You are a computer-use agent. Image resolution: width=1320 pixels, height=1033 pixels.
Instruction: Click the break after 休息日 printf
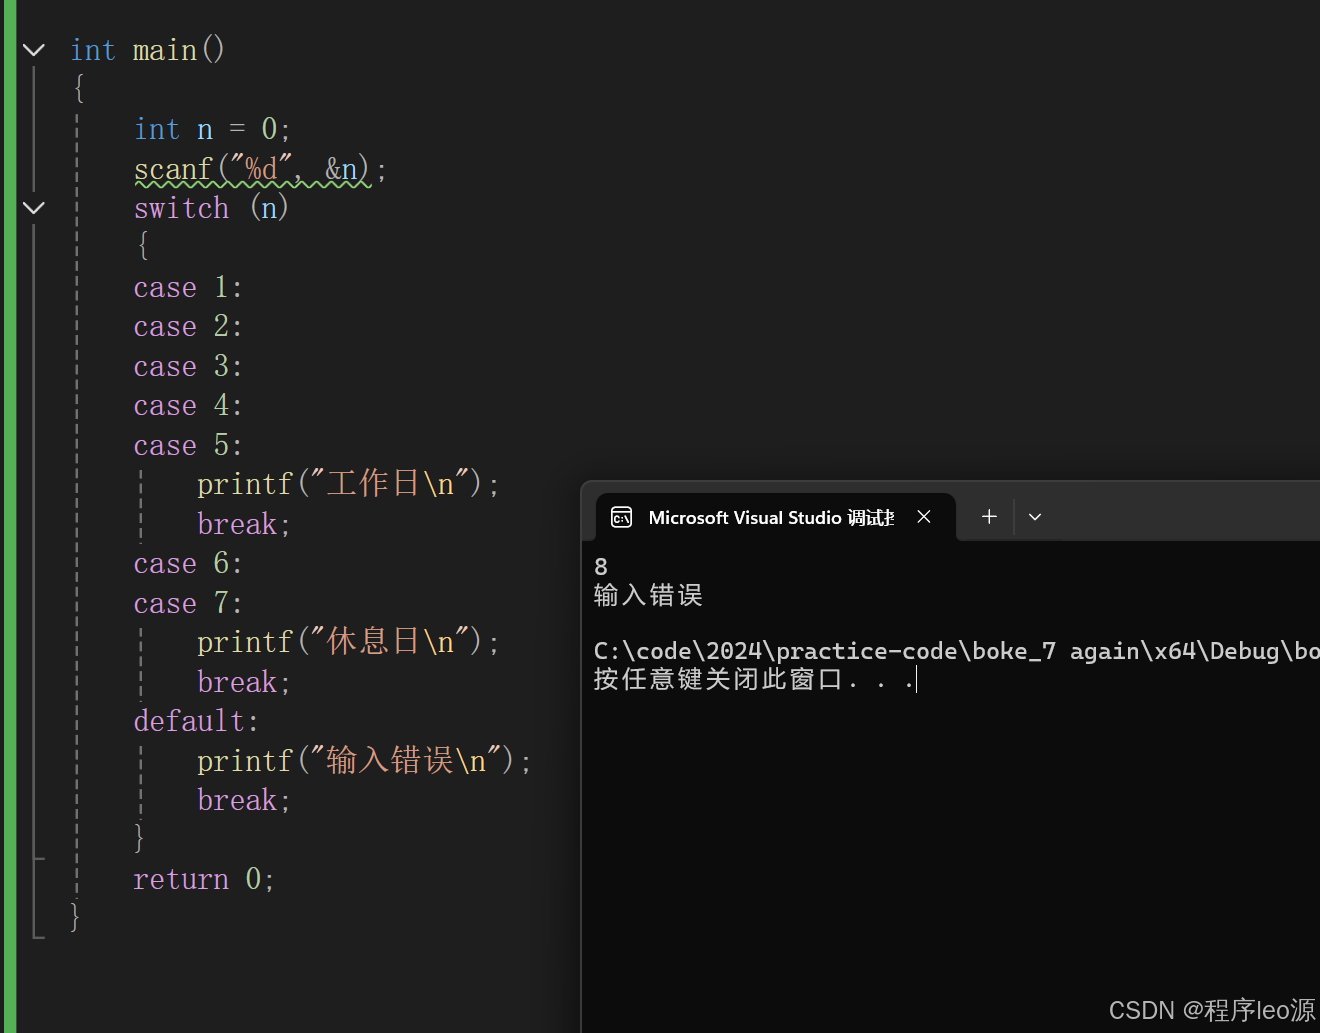point(244,682)
